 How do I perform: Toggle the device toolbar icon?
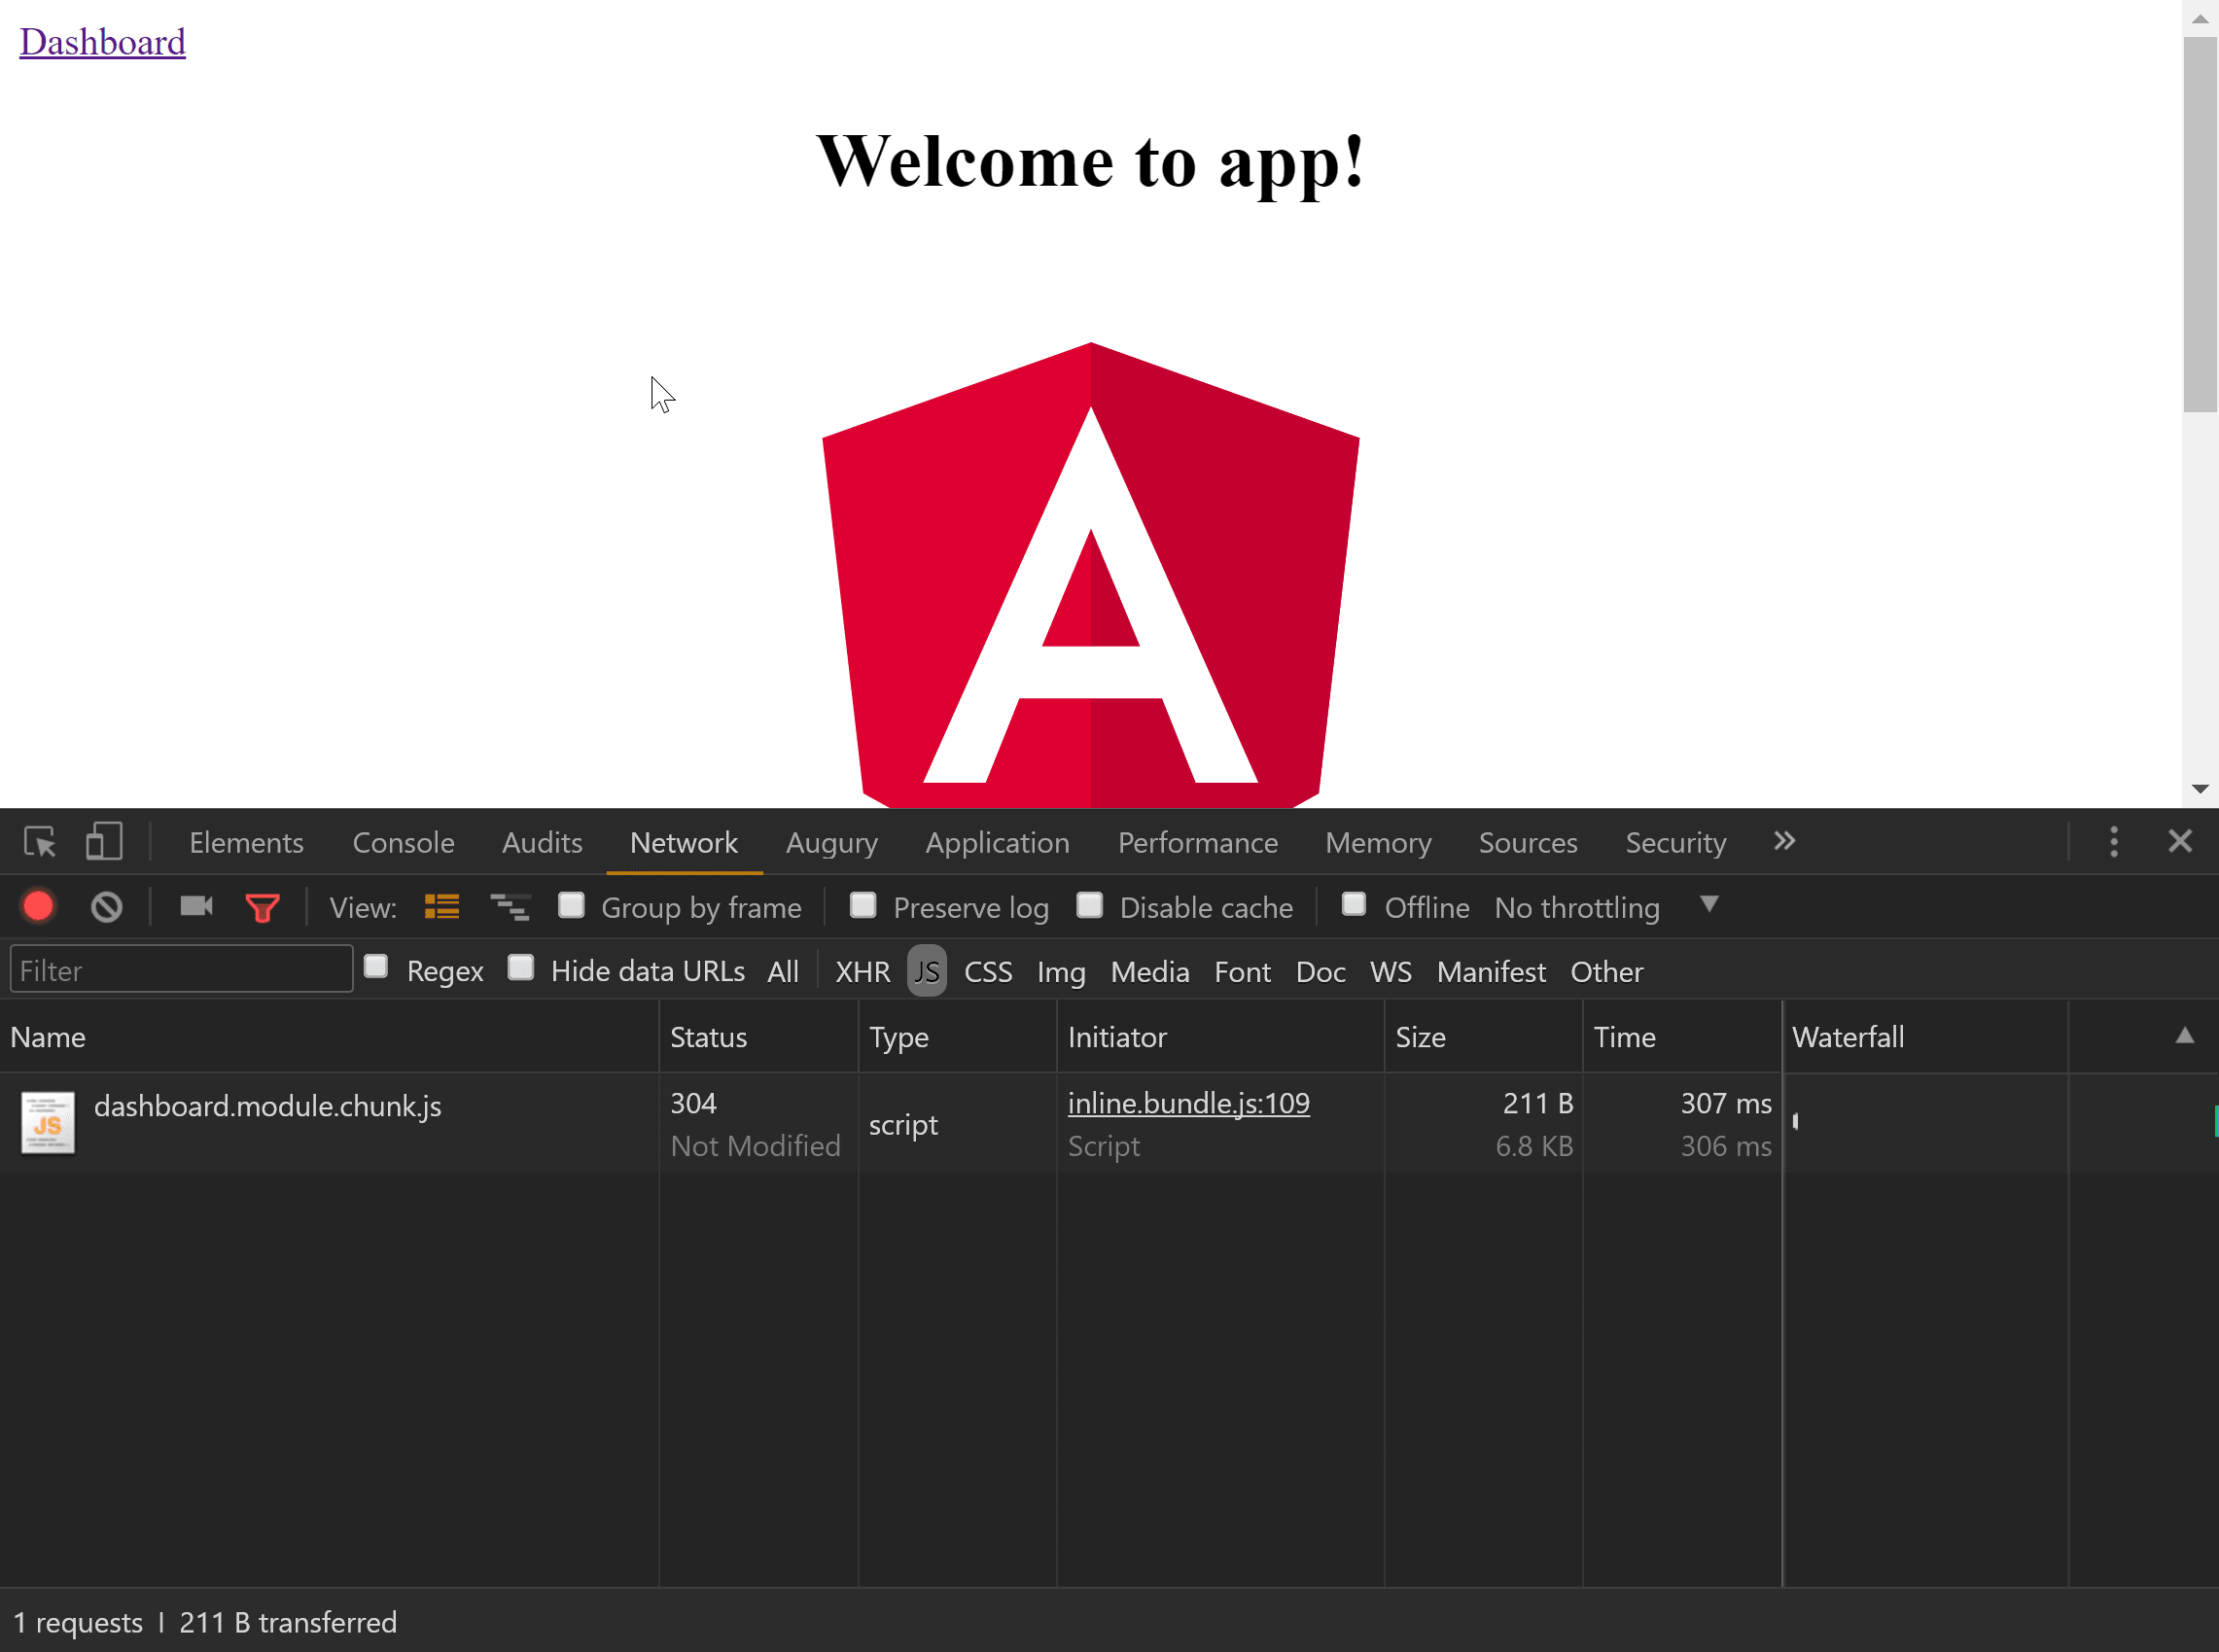tap(104, 842)
